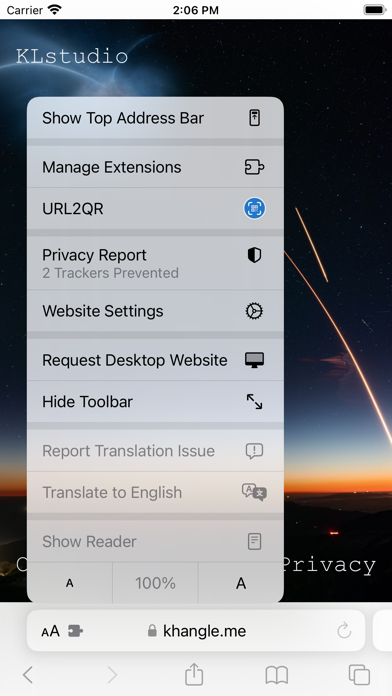Tap the Manage Extensions puzzle icon
This screenshot has height=696, width=392.
click(x=254, y=167)
